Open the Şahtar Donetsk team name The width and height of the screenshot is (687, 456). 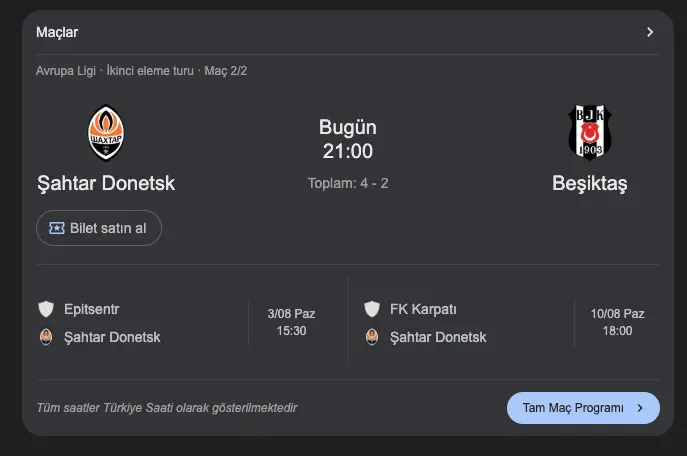[x=106, y=184]
